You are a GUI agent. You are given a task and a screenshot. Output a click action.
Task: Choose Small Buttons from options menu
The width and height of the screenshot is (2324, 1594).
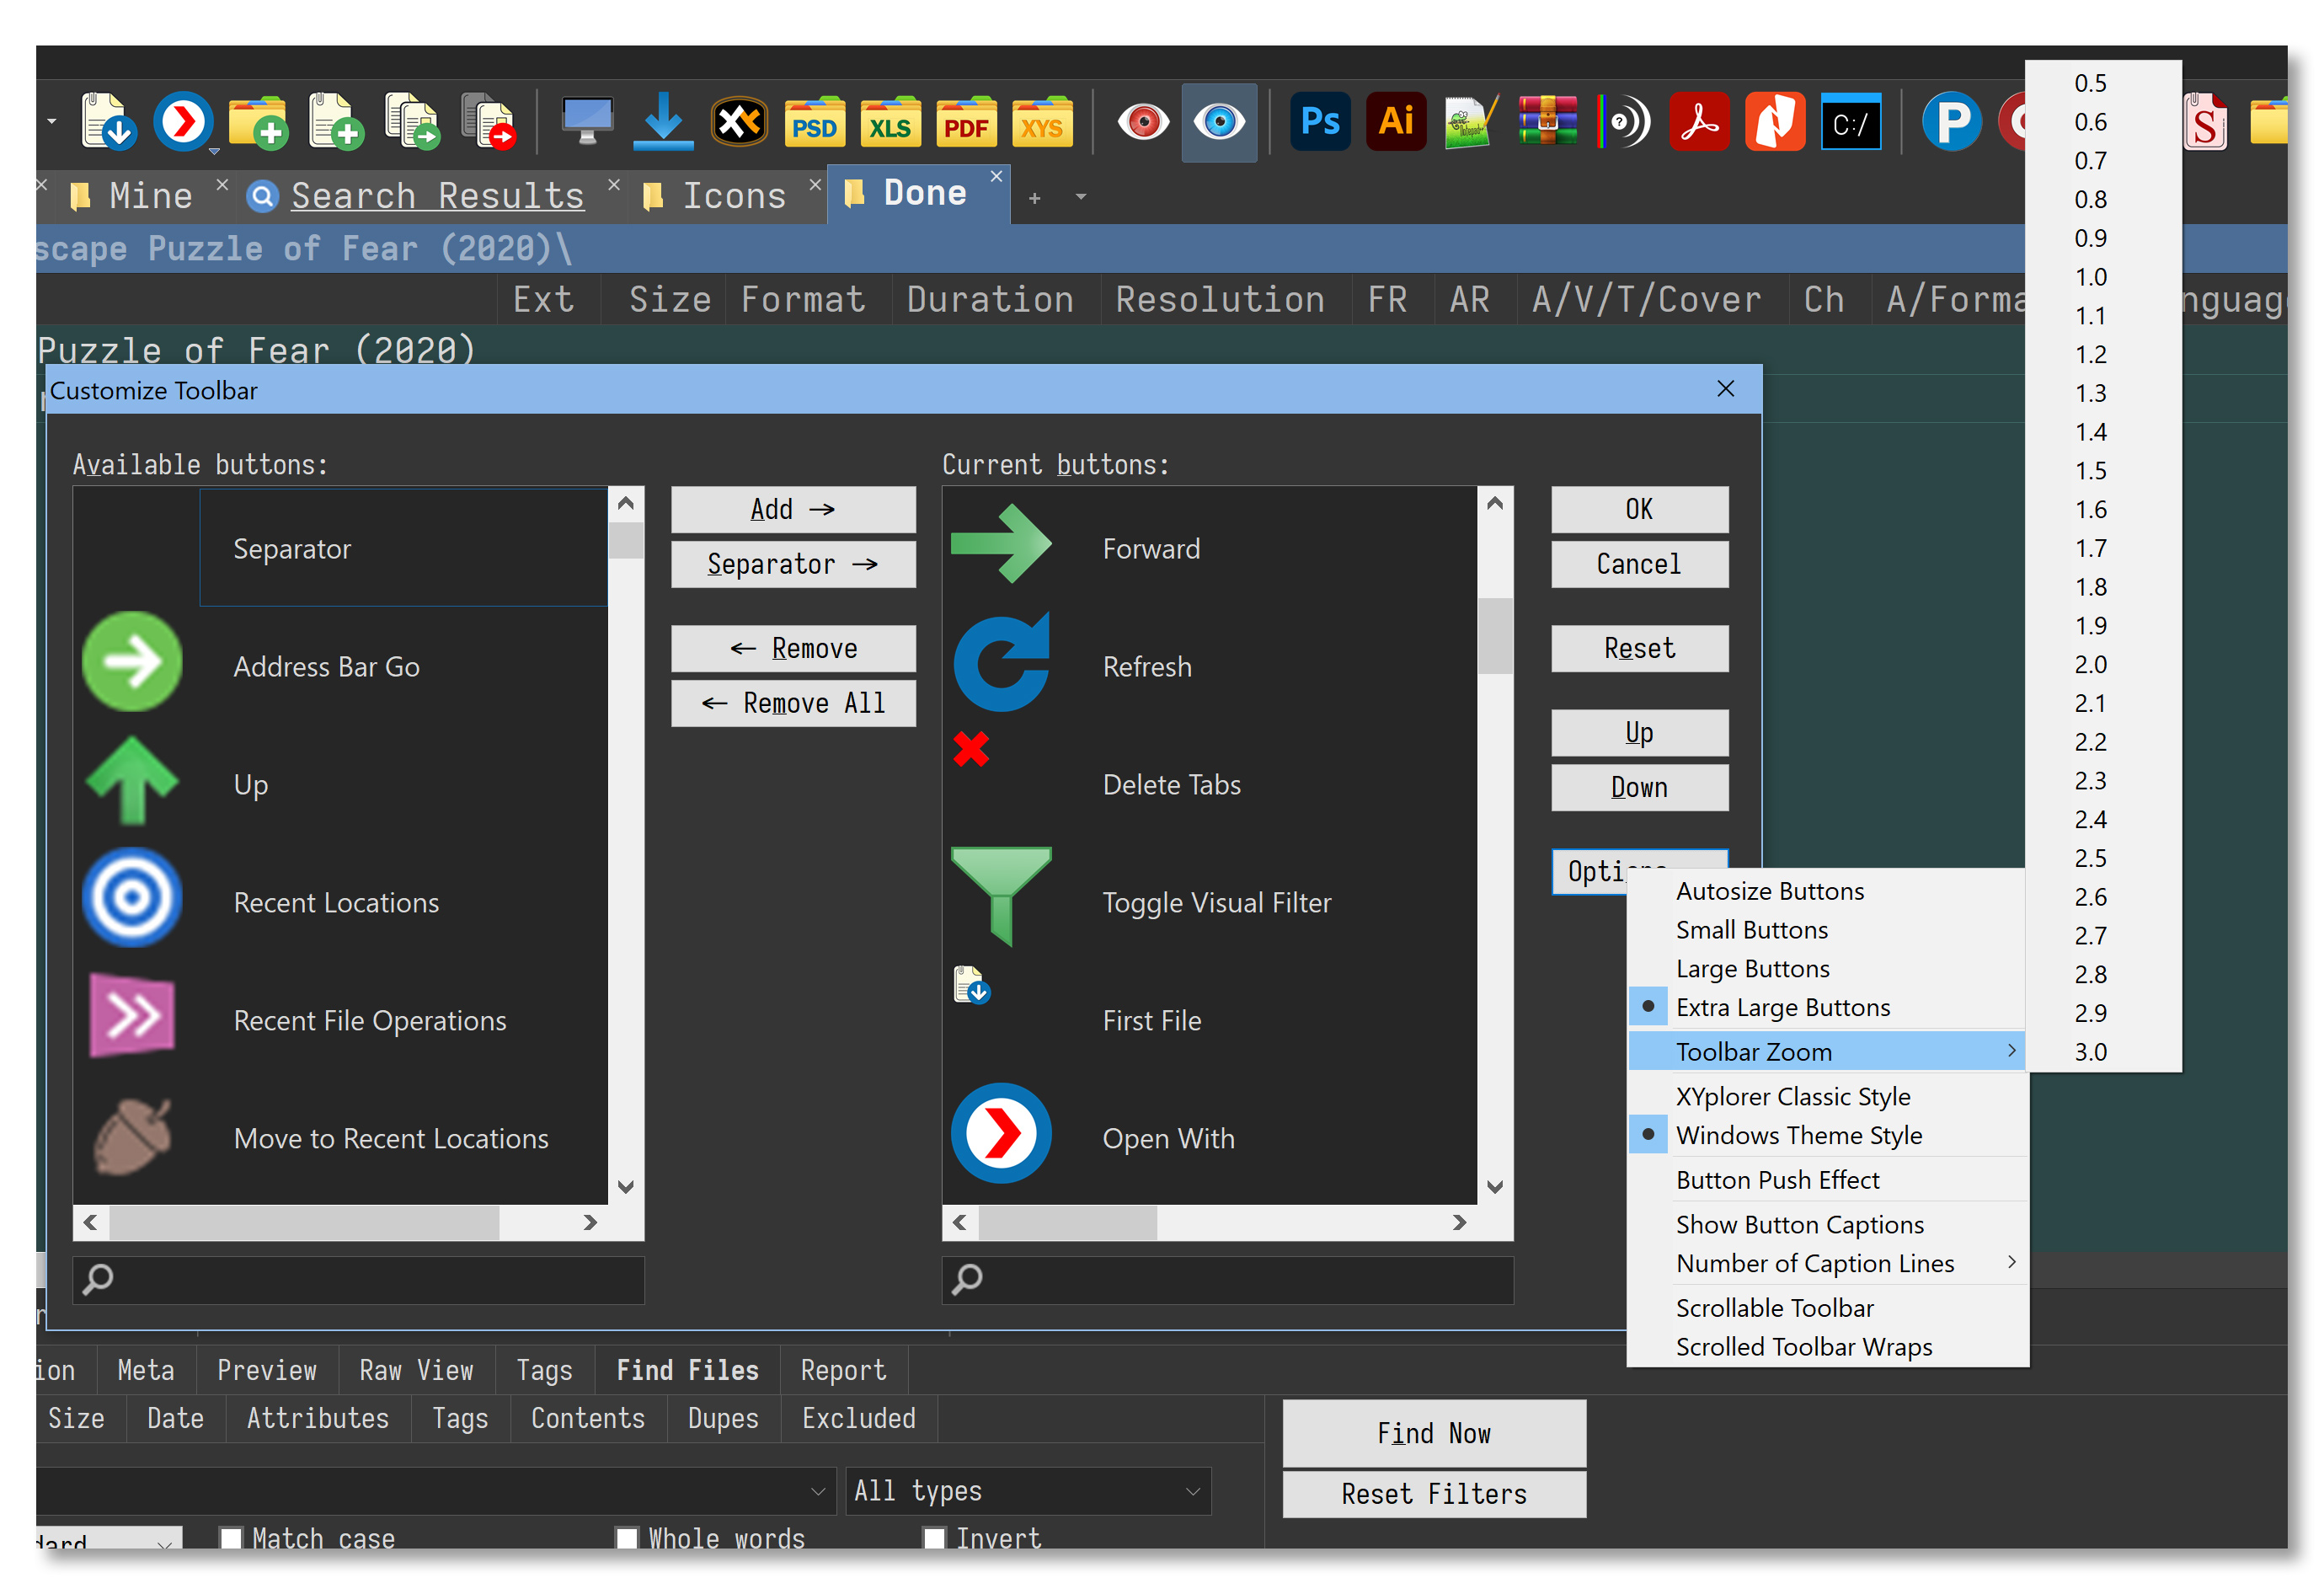(1751, 929)
